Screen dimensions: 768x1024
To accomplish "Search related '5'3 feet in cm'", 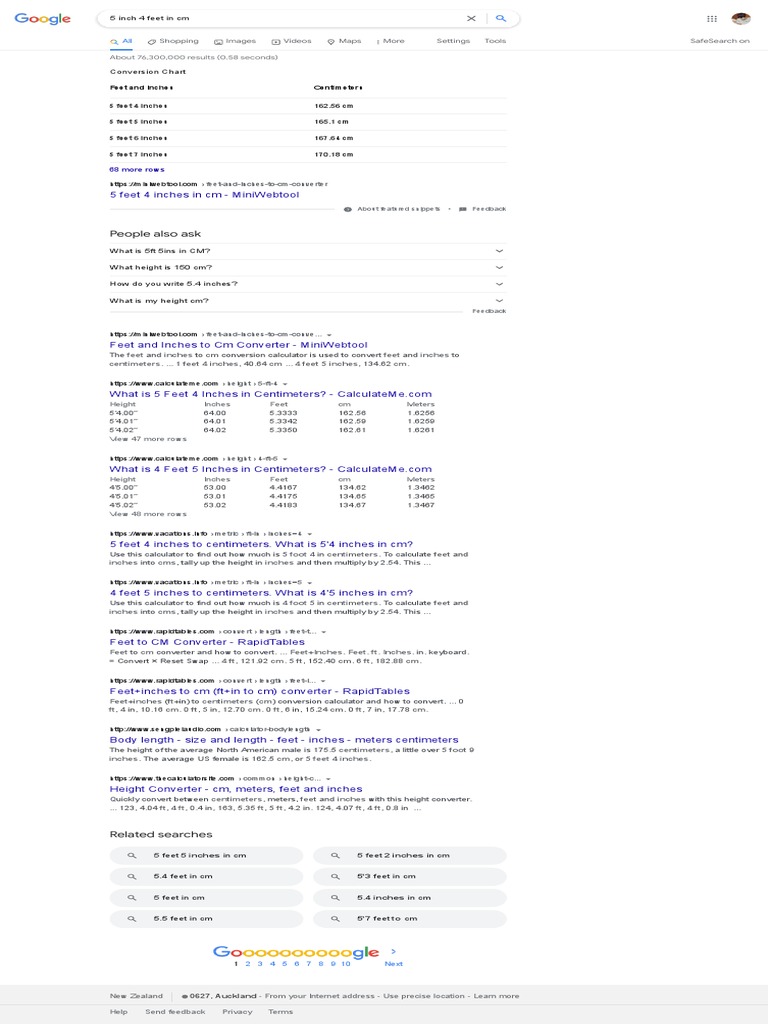I will [409, 876].
